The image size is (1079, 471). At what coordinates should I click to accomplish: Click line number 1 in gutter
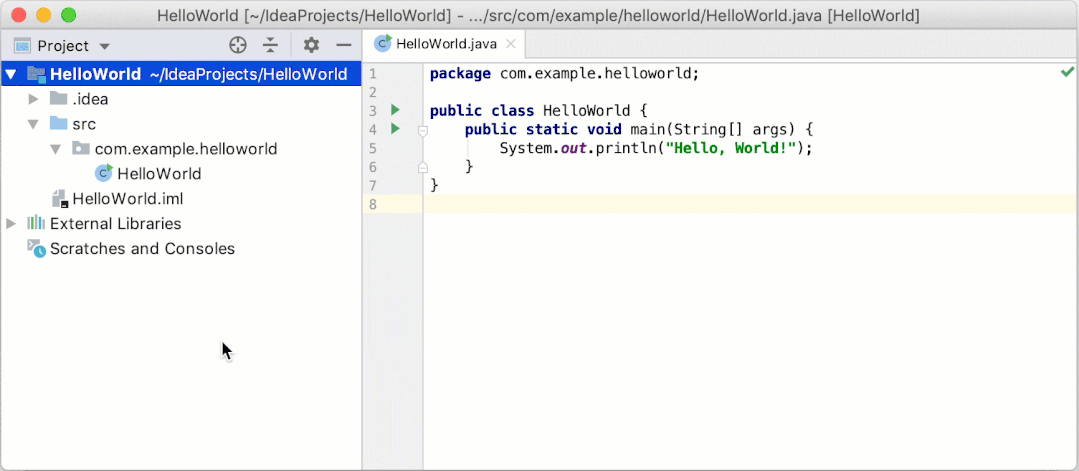372,74
